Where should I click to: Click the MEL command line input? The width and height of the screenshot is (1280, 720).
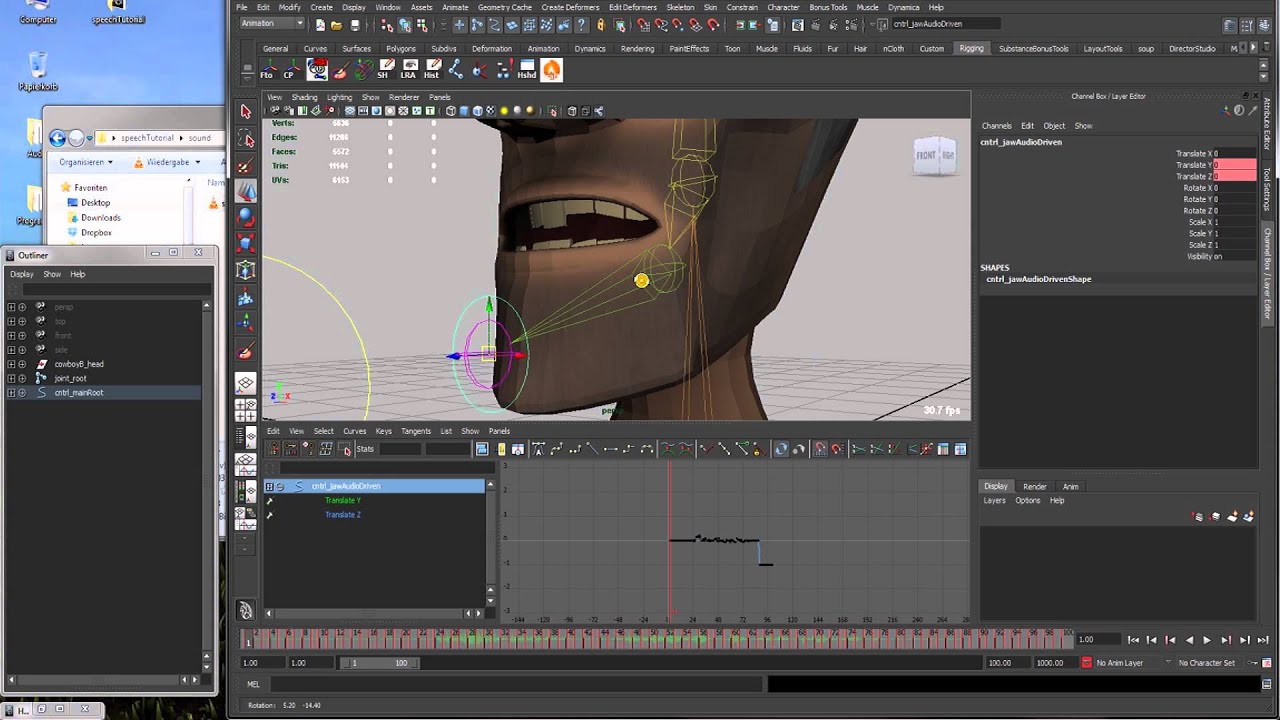click(x=516, y=685)
